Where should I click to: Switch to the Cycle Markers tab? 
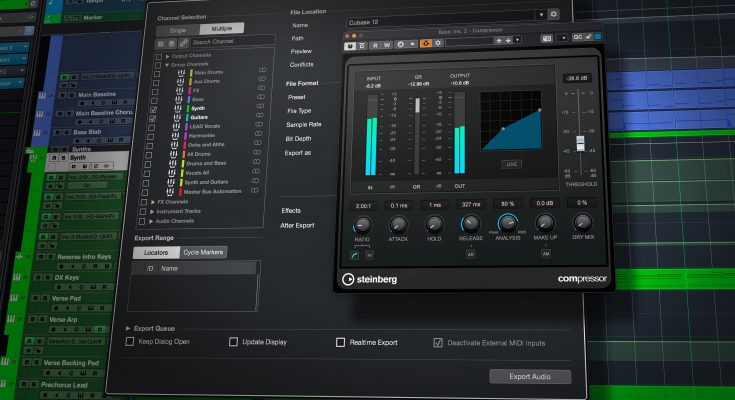pos(203,253)
